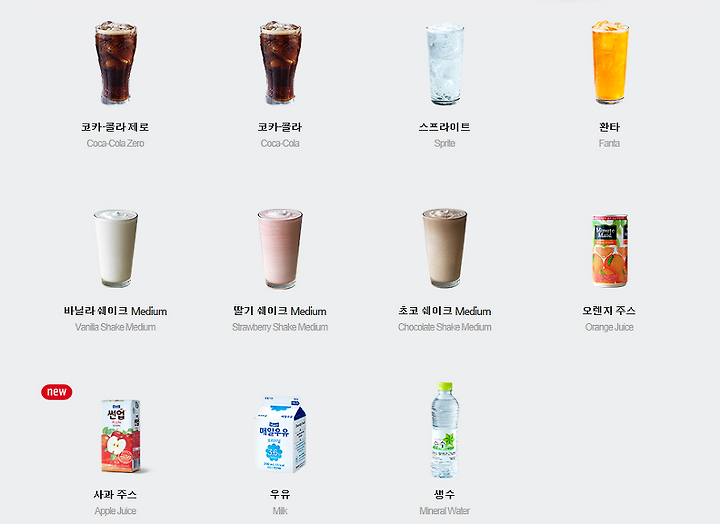Select the Chocolate Shake Medium image

444,248
